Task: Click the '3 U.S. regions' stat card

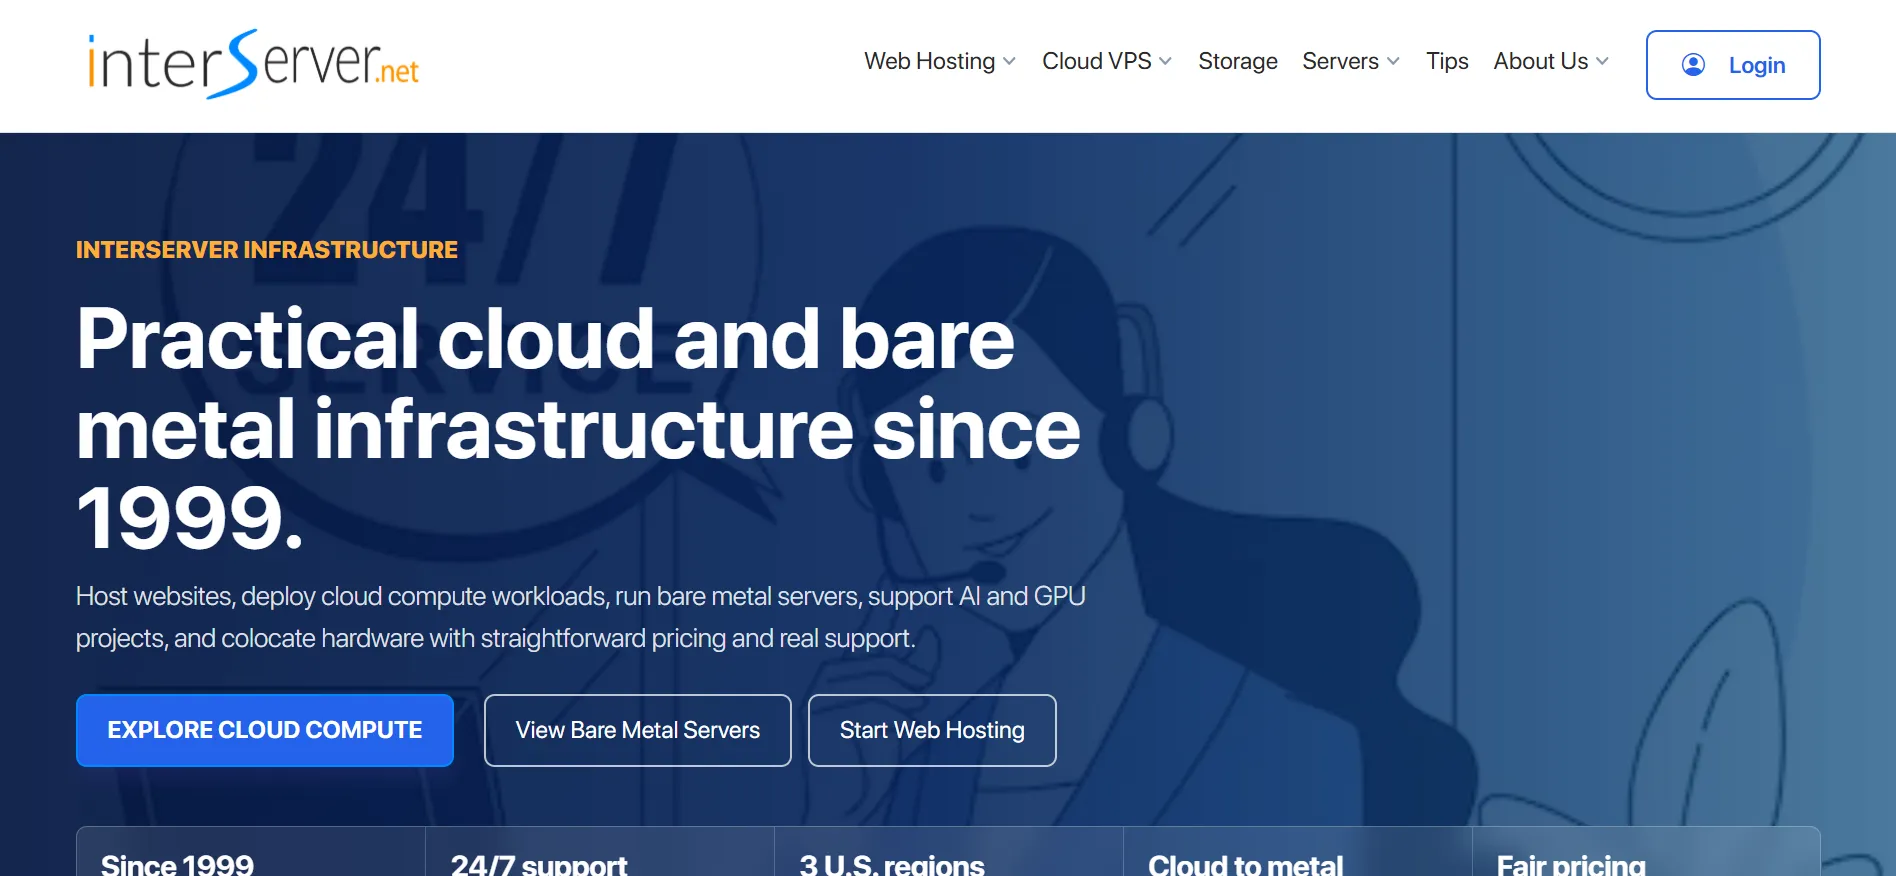Action: tap(949, 852)
